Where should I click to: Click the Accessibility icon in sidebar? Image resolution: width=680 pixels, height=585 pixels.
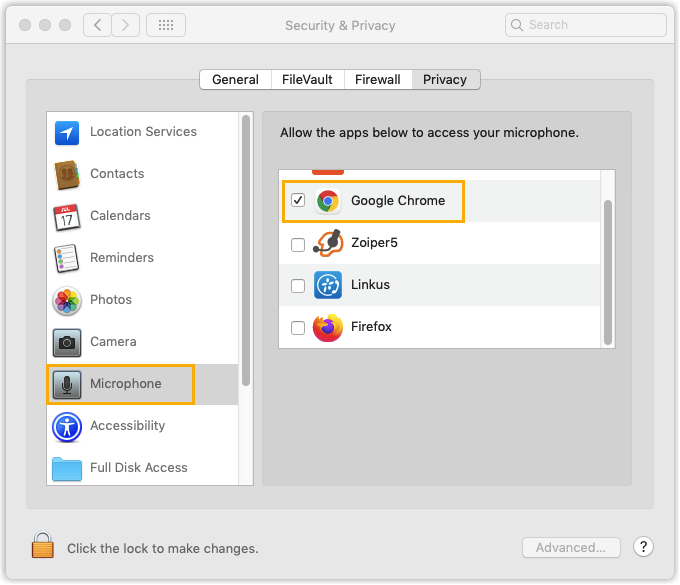click(x=67, y=427)
